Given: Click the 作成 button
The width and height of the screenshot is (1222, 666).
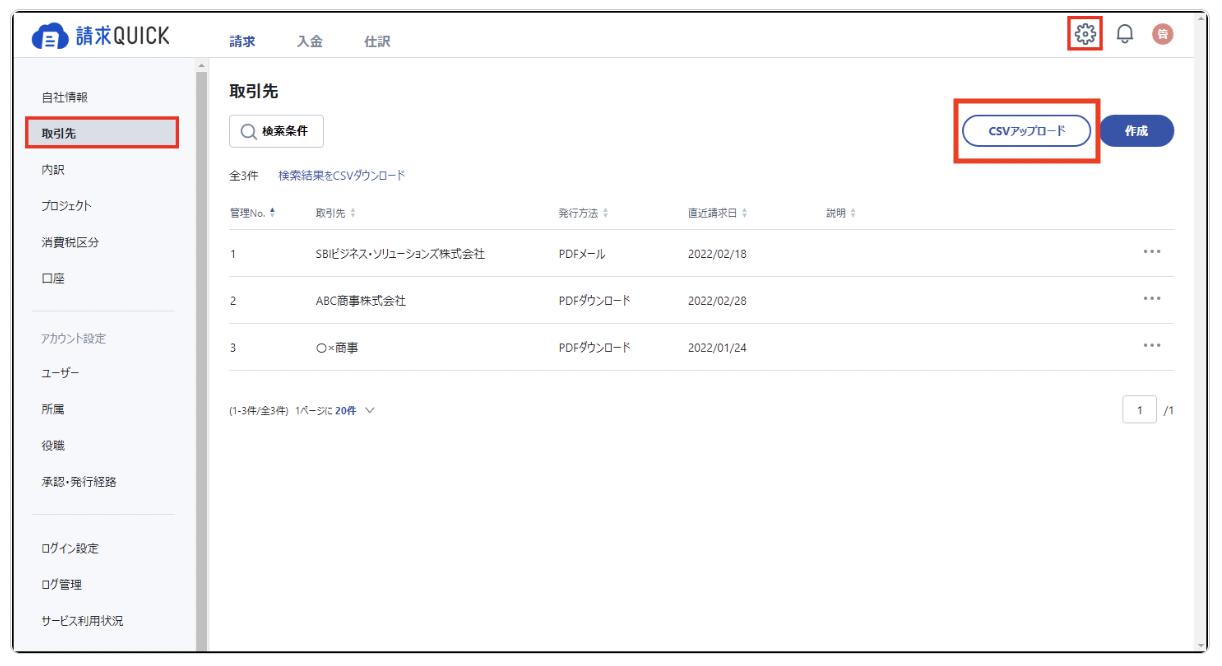Looking at the screenshot, I should (1136, 131).
